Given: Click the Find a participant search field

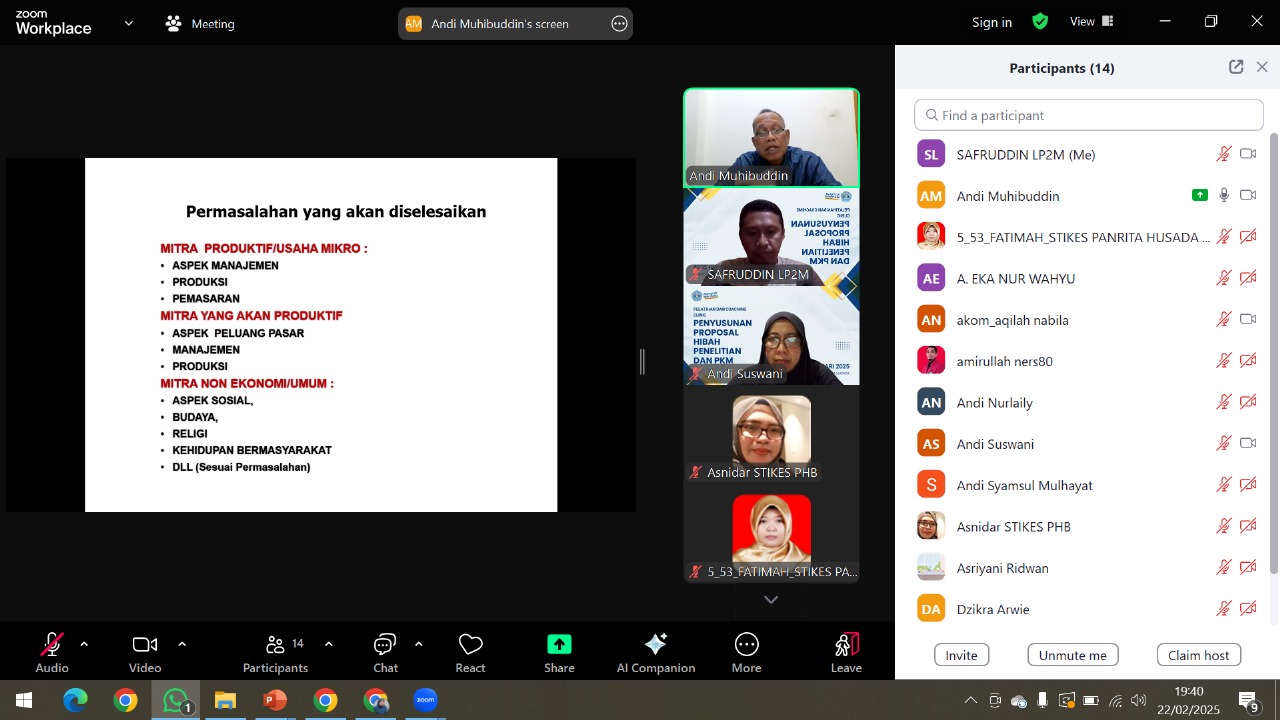Looking at the screenshot, I should click(x=1089, y=115).
